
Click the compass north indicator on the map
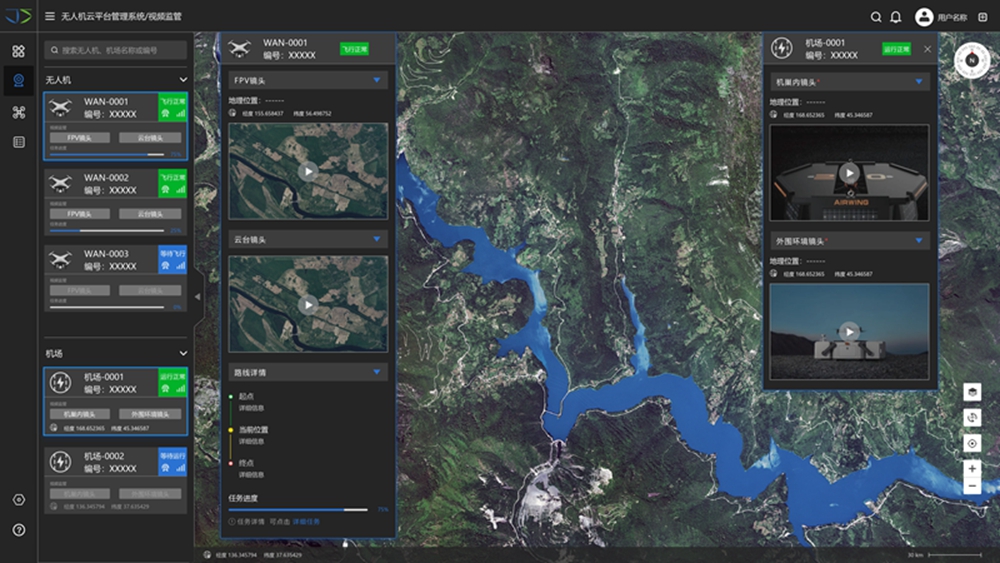[970, 59]
